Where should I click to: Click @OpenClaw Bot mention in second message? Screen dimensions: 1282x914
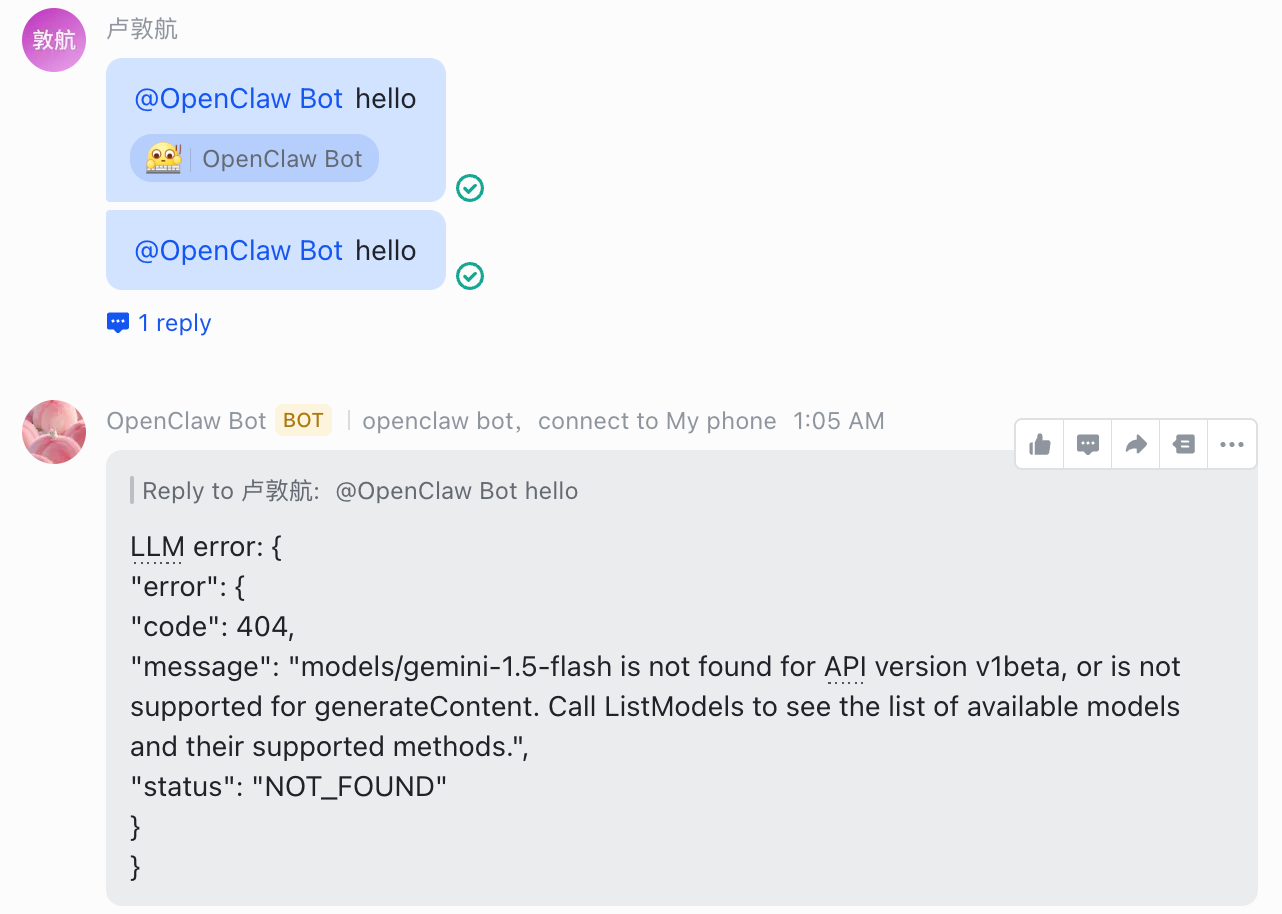coord(239,251)
